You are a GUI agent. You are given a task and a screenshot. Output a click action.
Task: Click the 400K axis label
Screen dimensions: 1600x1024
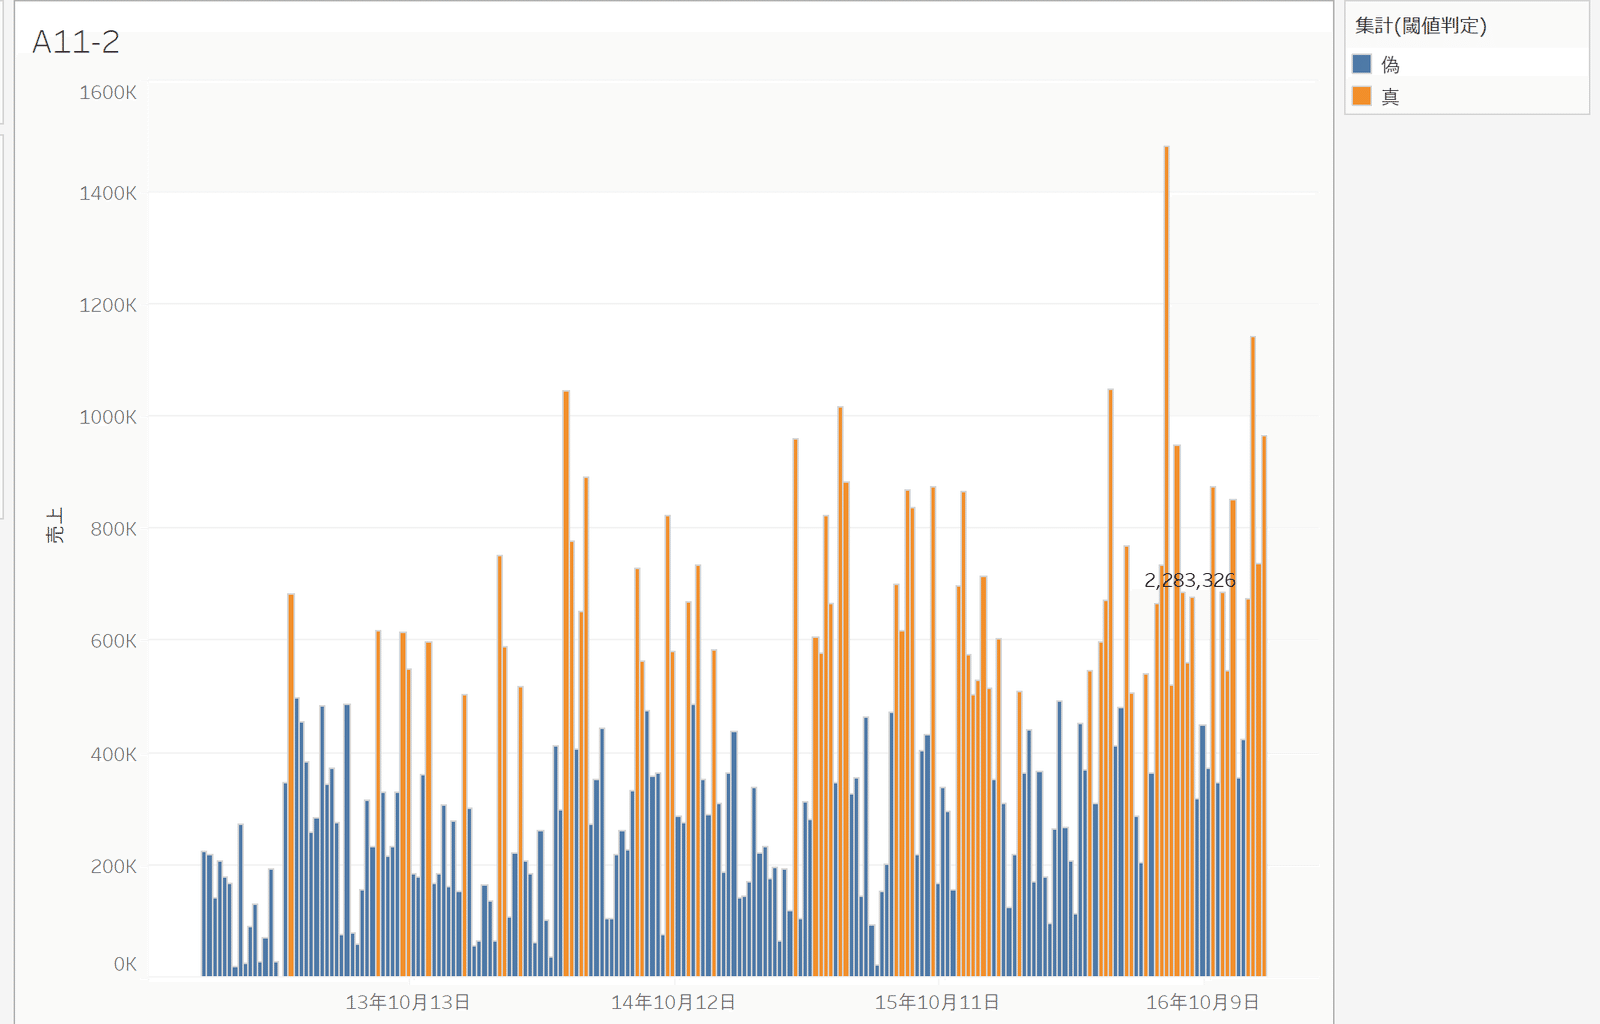coord(113,754)
